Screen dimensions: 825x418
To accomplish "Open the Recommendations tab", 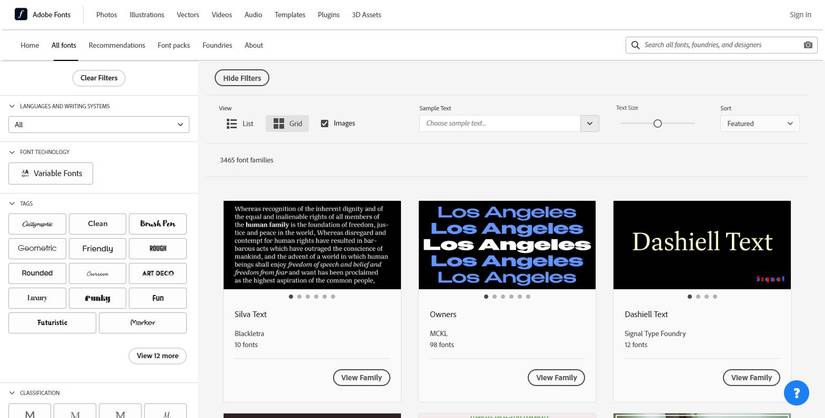I will click(117, 45).
